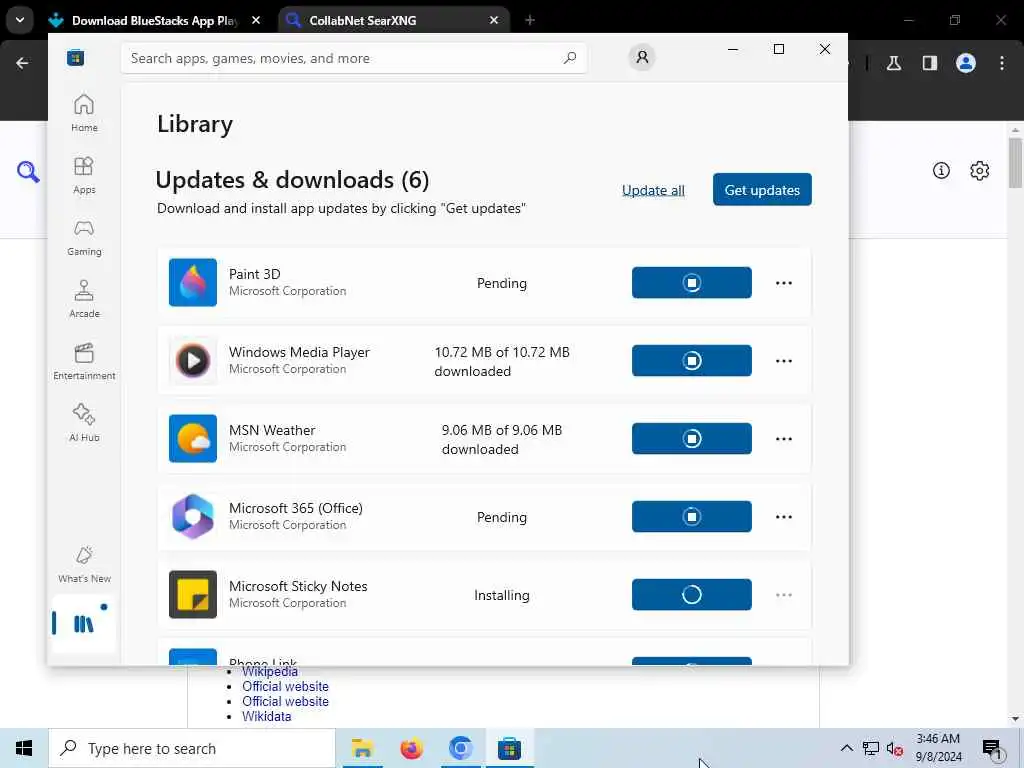This screenshot has width=1024, height=768.
Task: Click the Microsoft Sticky Notes app icon
Action: click(x=193, y=594)
